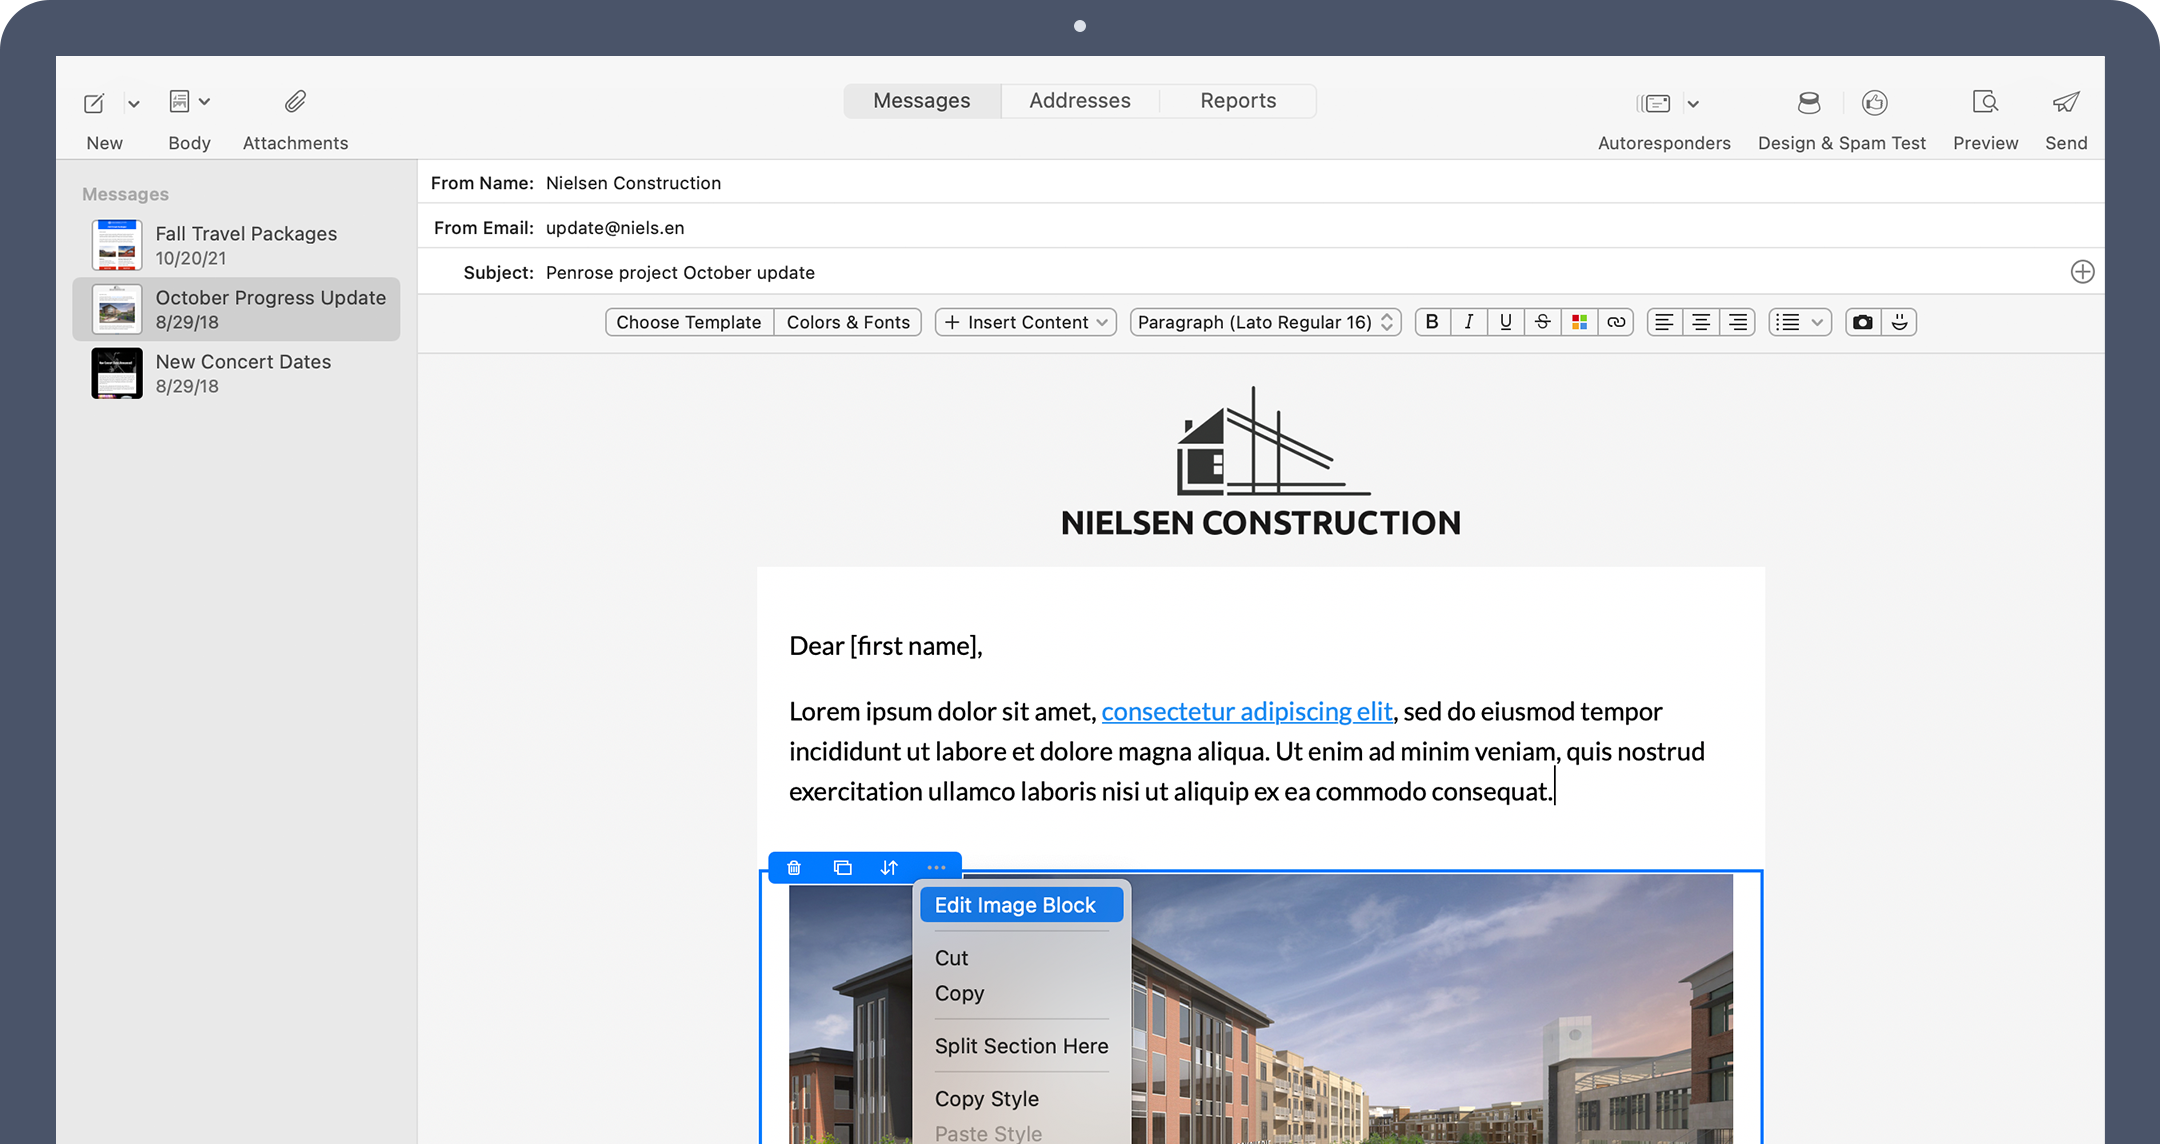The image size is (2160, 1144).
Task: Click the Insert Image icon
Action: pyautogui.click(x=1863, y=321)
